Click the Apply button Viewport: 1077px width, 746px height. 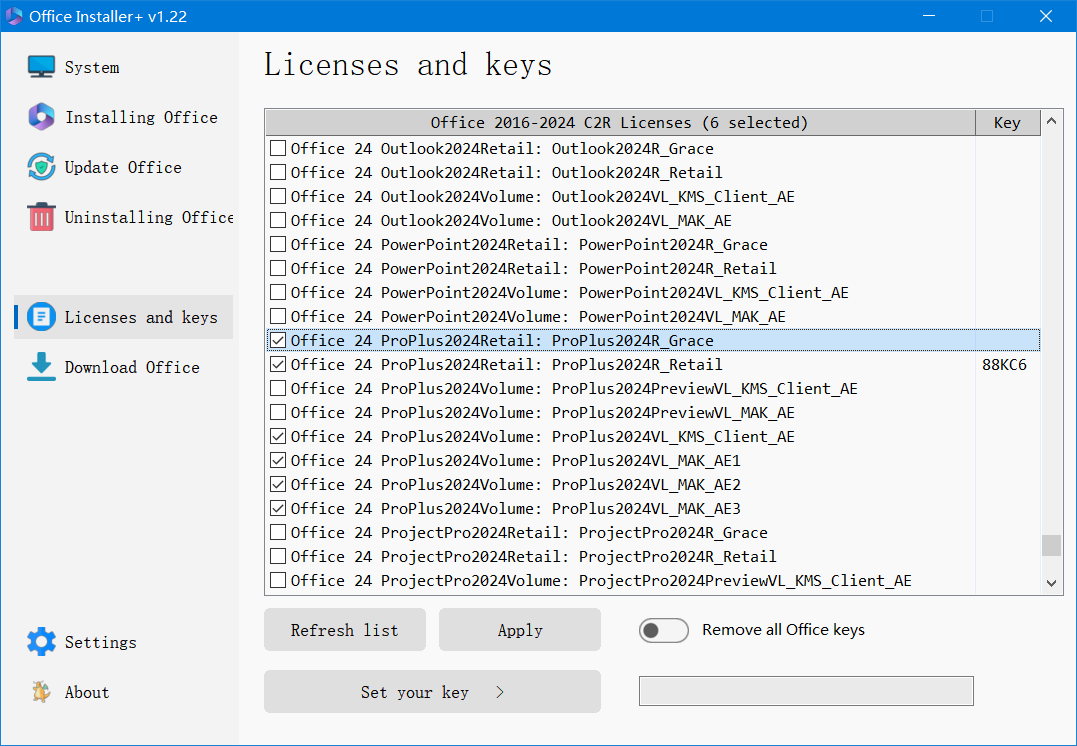[520, 630]
